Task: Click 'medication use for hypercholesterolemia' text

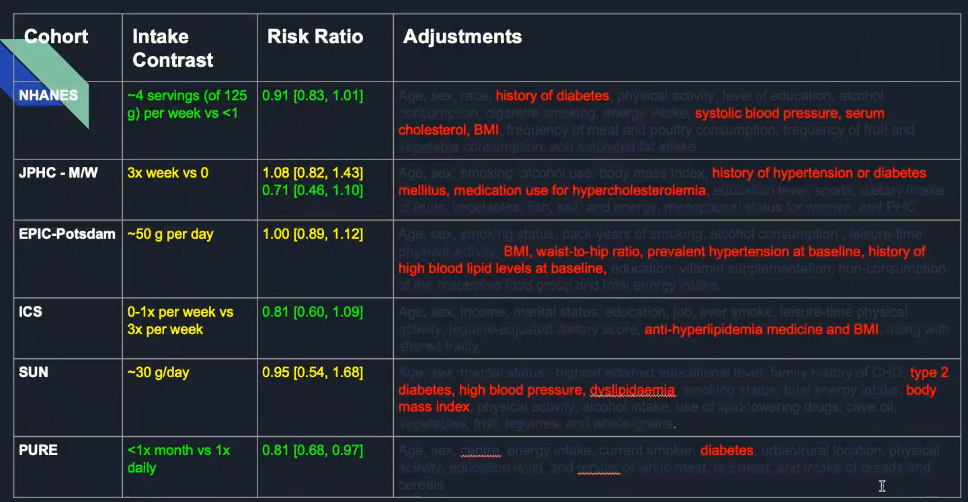Action: click(x=580, y=190)
